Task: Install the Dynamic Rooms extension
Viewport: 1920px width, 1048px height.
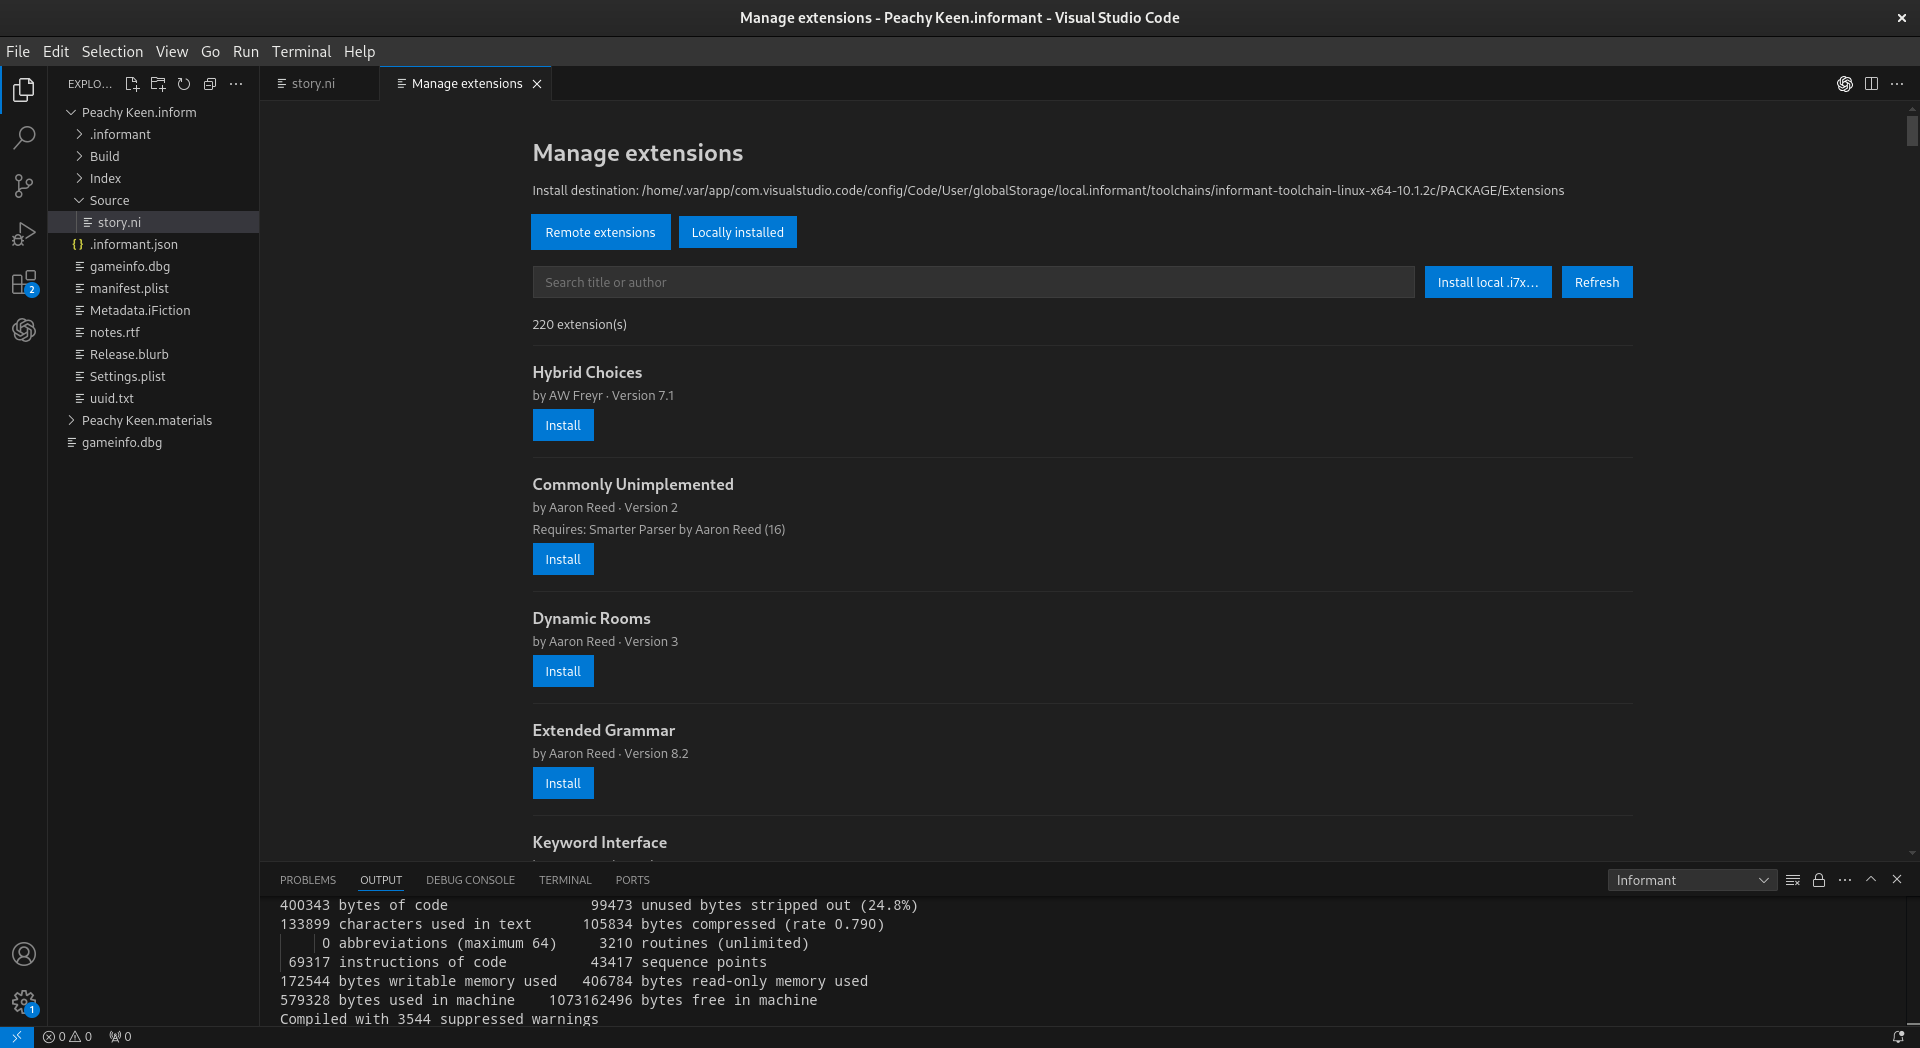Action: 563,671
